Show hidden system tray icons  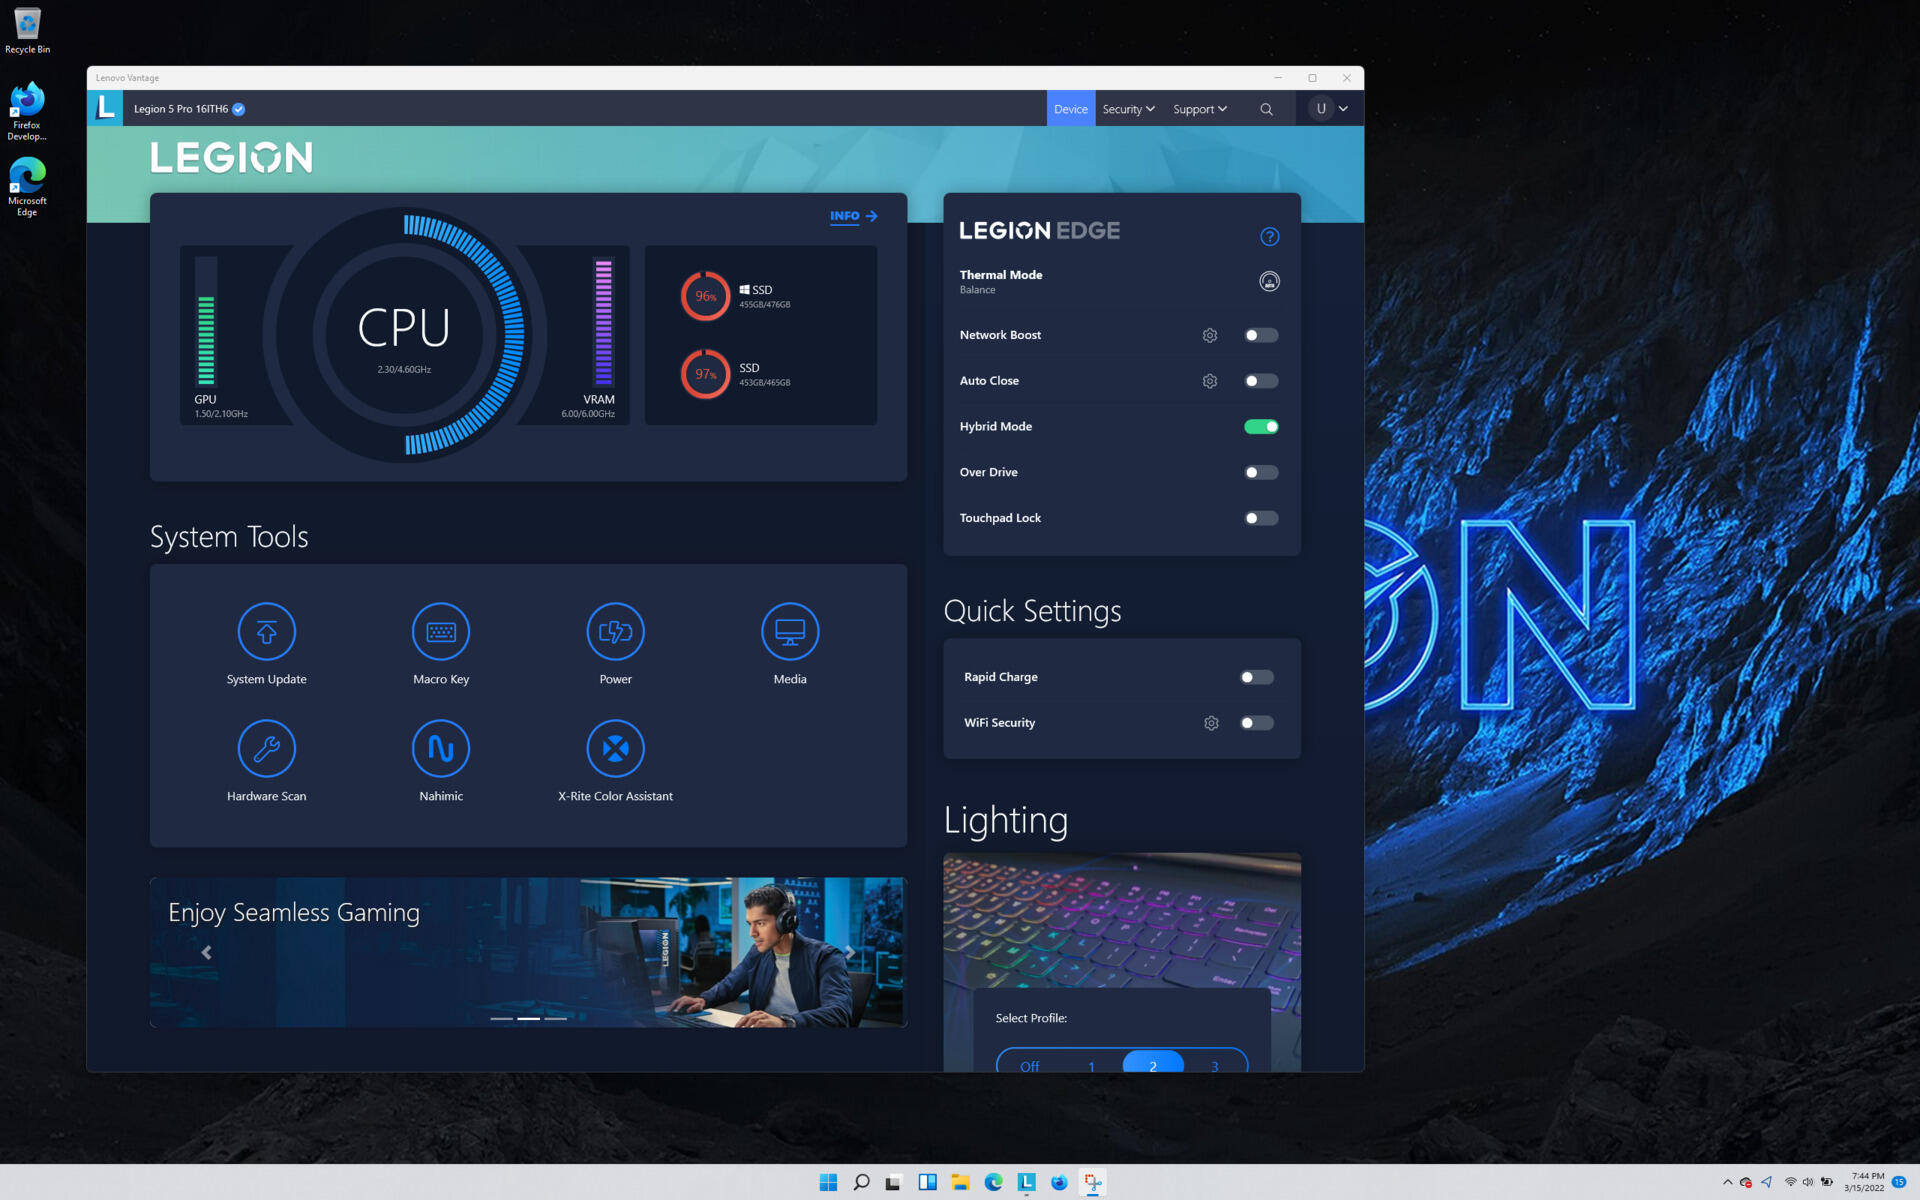[x=1727, y=1182]
